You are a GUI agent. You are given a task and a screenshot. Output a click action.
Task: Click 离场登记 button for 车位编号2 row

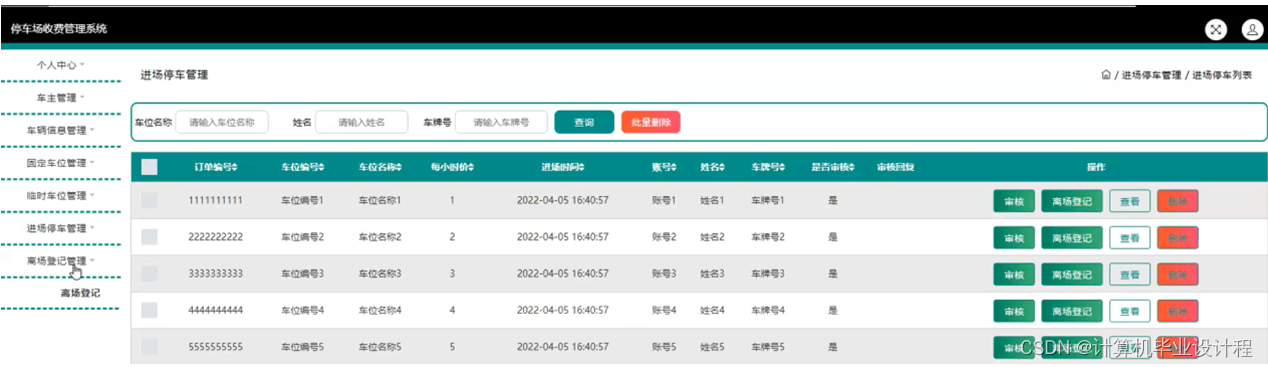pyautogui.click(x=1072, y=238)
